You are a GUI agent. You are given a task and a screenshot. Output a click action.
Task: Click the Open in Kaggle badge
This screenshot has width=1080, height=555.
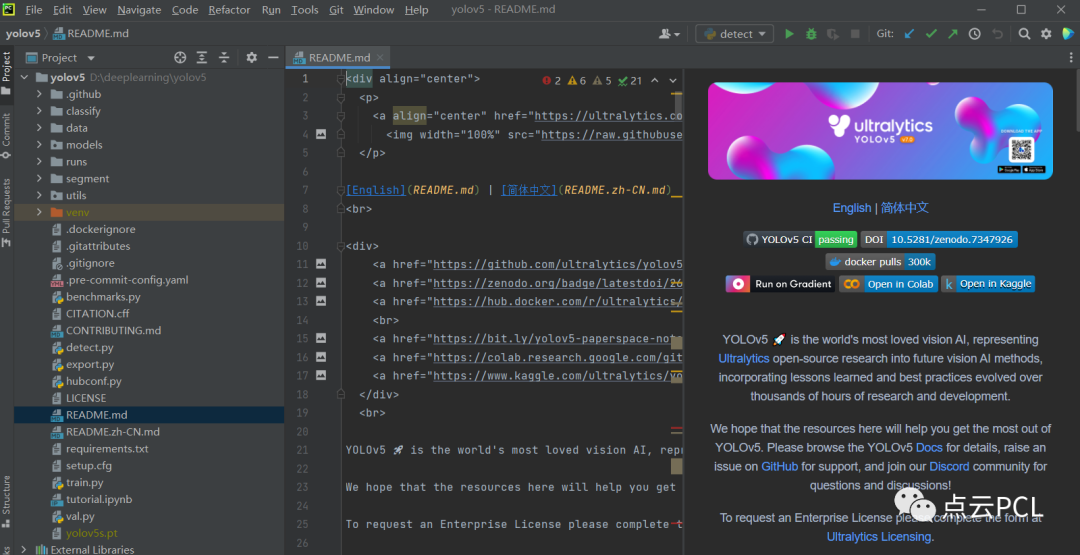pyautogui.click(x=988, y=284)
